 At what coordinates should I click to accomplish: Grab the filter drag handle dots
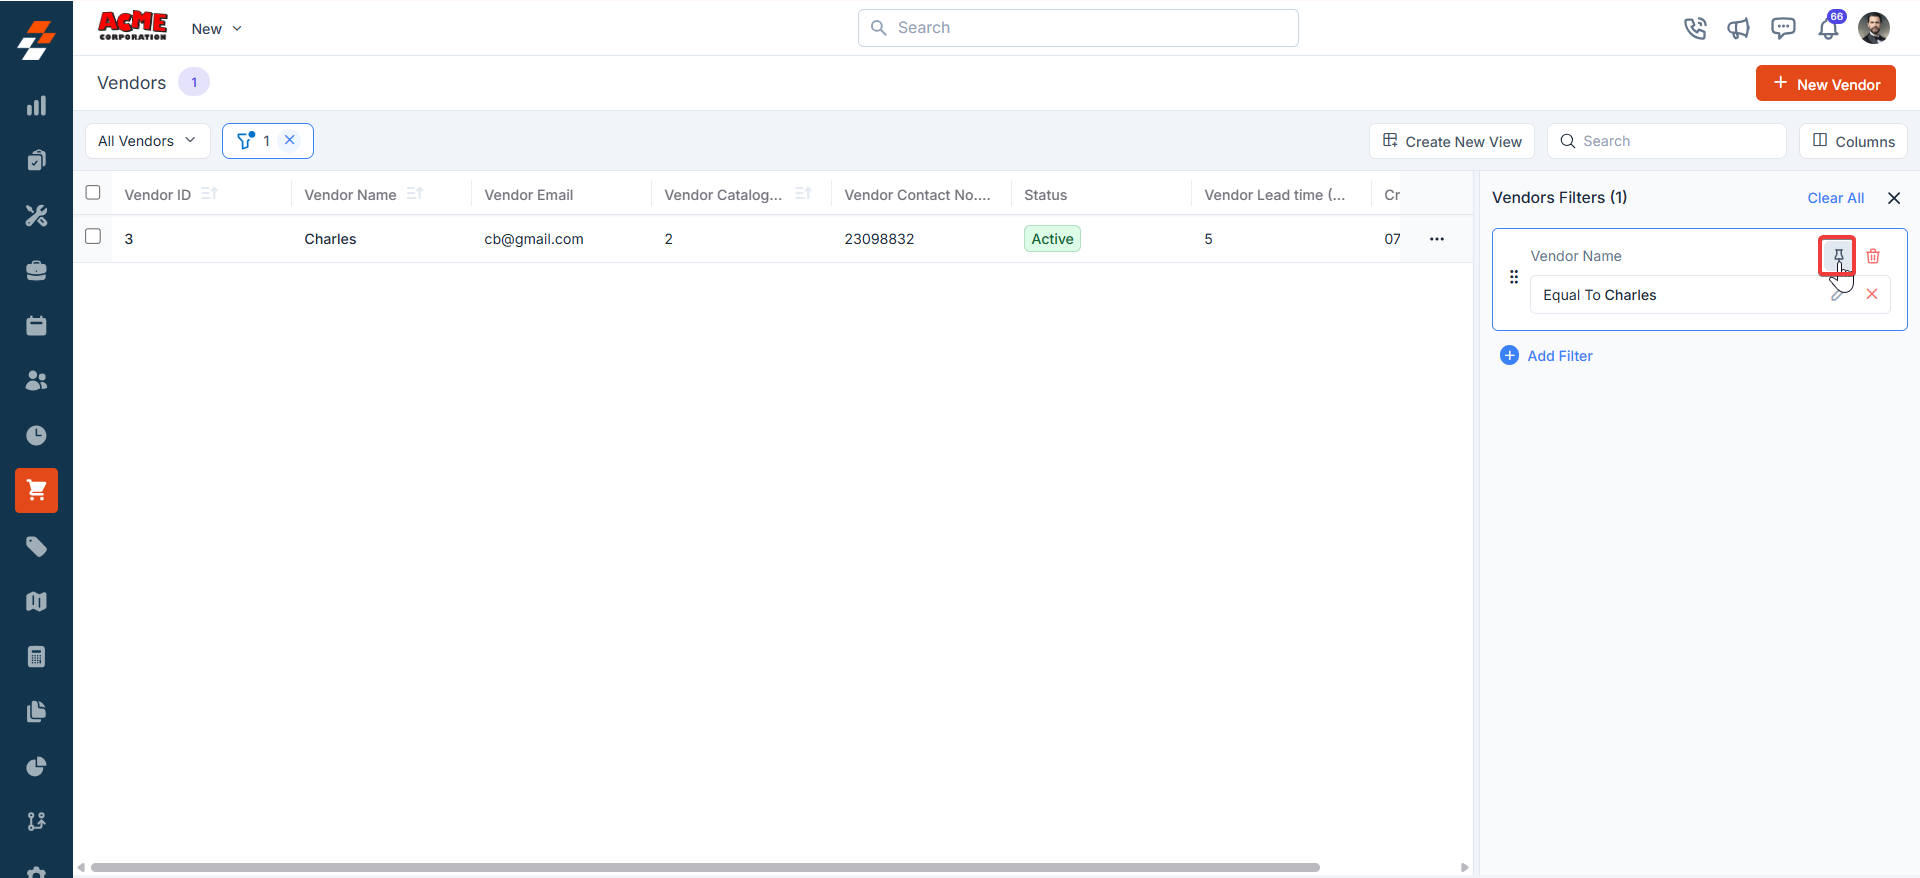1514,277
